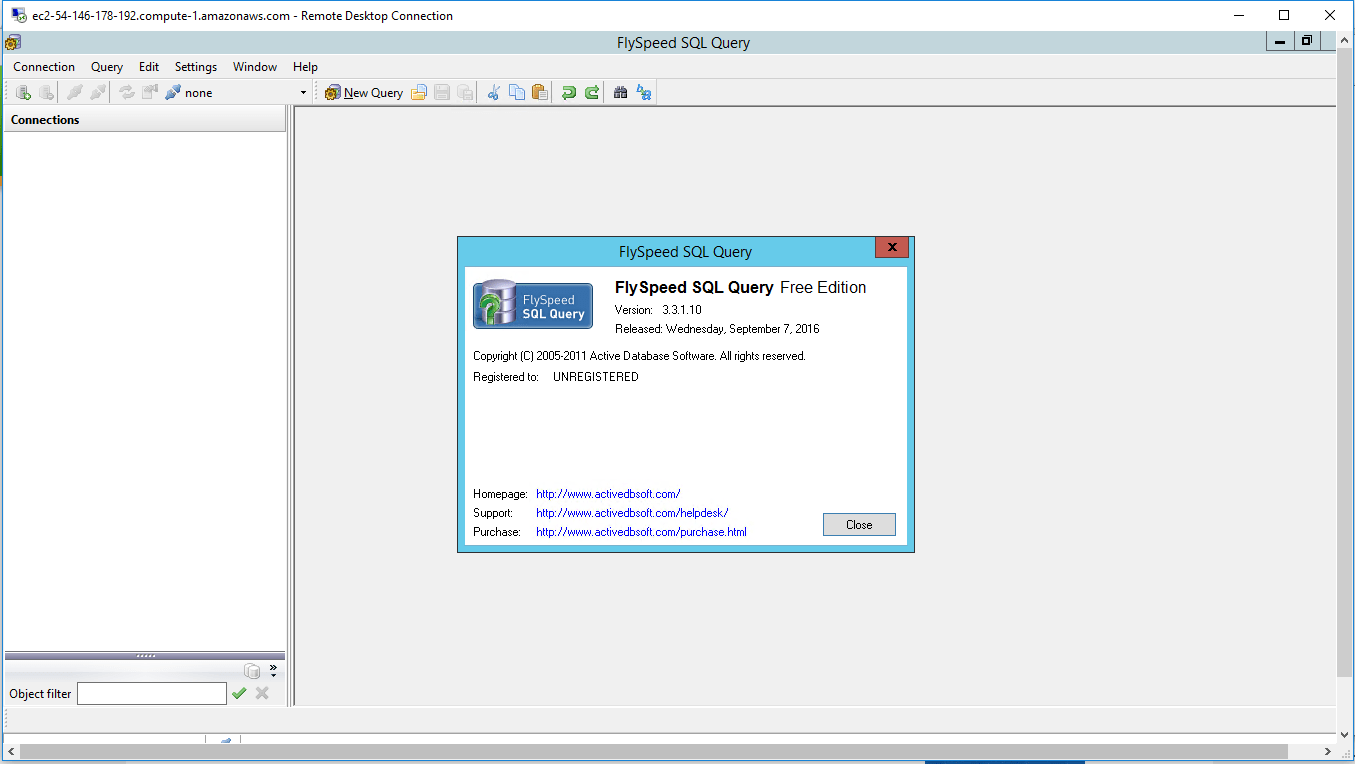Expand the 'none' connection dropdown

[x=303, y=93]
